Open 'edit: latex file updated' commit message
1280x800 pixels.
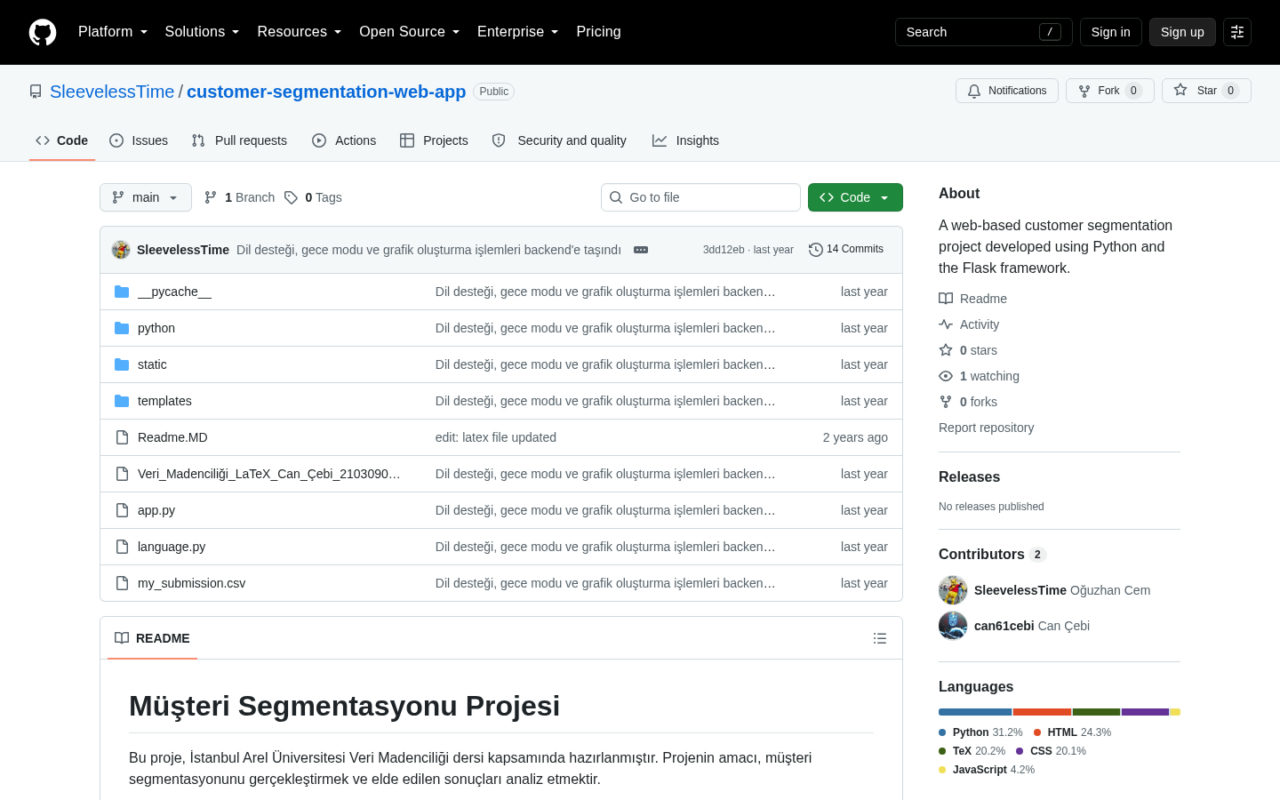tap(495, 438)
